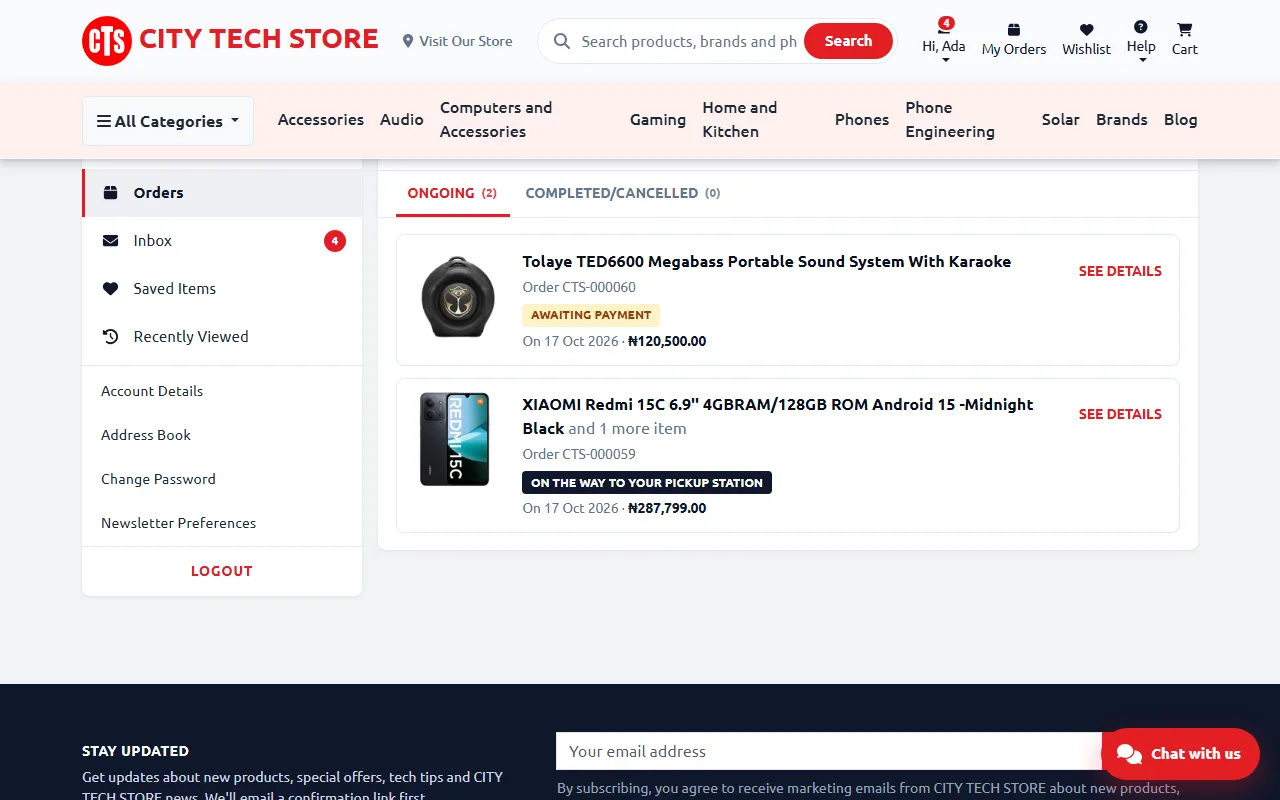This screenshot has height=800, width=1280.
Task: Expand the All Categories dropdown
Action: pos(168,121)
